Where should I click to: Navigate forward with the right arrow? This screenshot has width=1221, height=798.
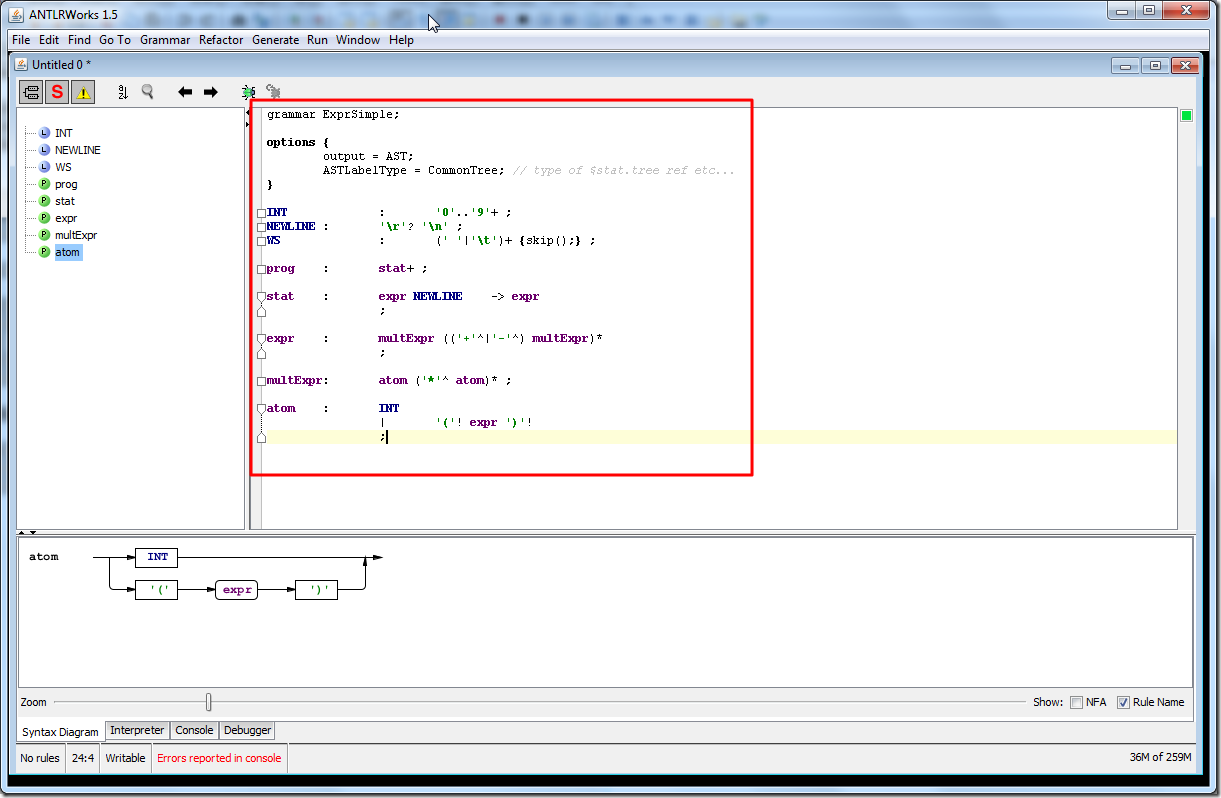[211, 92]
